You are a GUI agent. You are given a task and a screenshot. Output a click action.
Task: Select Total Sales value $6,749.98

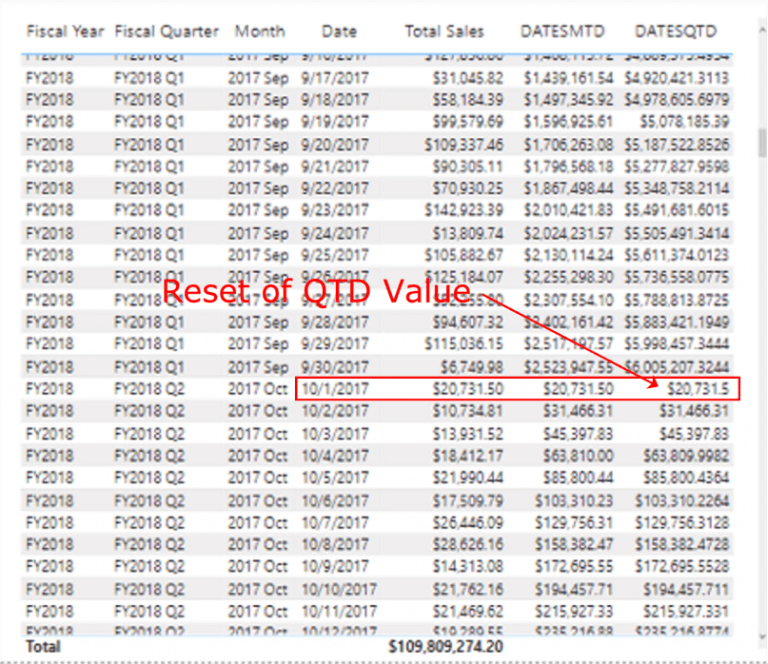(x=472, y=367)
